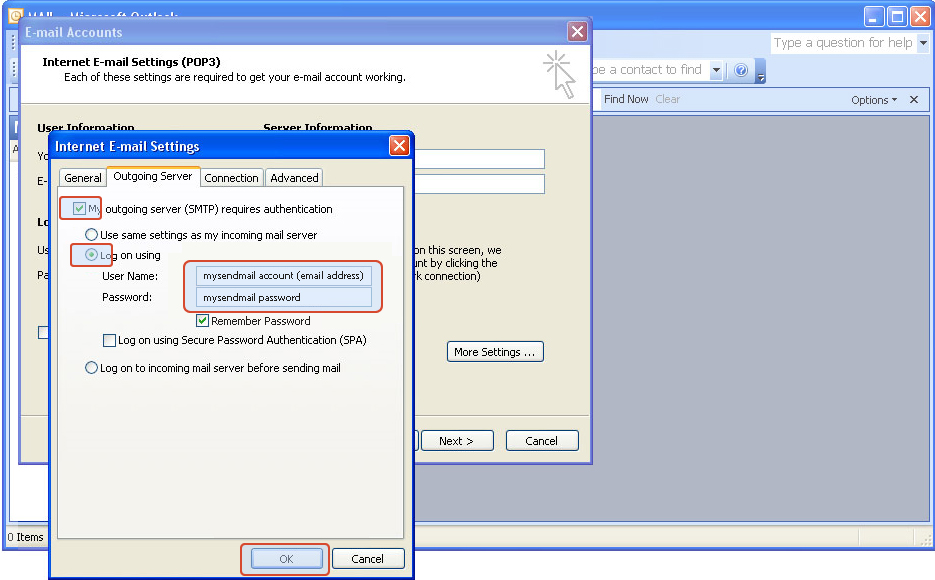Maximize the Outlook main window

pos(897,16)
